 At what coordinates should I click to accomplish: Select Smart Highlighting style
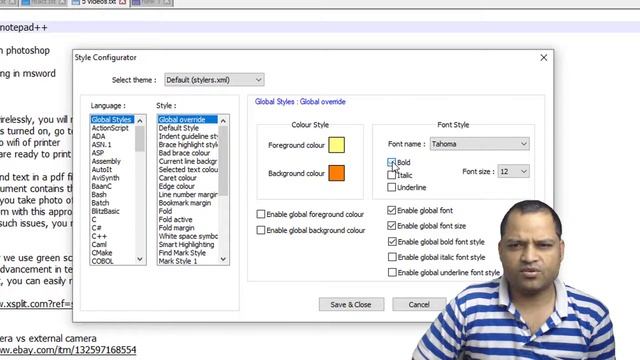coord(188,244)
